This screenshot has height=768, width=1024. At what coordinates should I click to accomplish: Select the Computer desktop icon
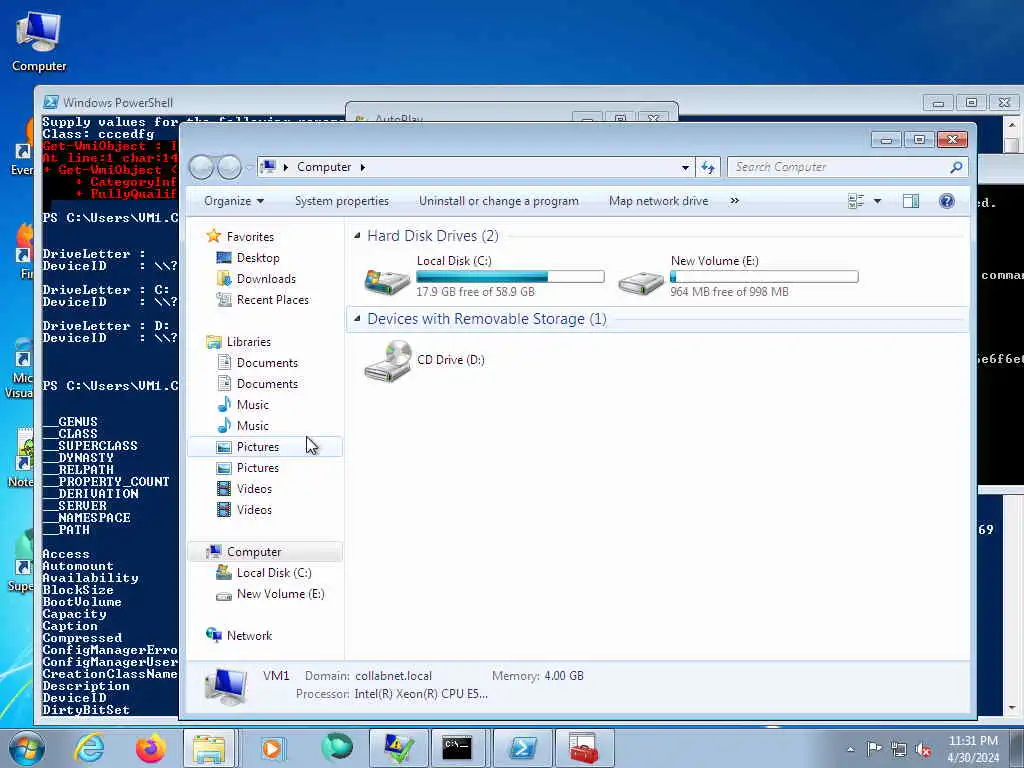[39, 43]
